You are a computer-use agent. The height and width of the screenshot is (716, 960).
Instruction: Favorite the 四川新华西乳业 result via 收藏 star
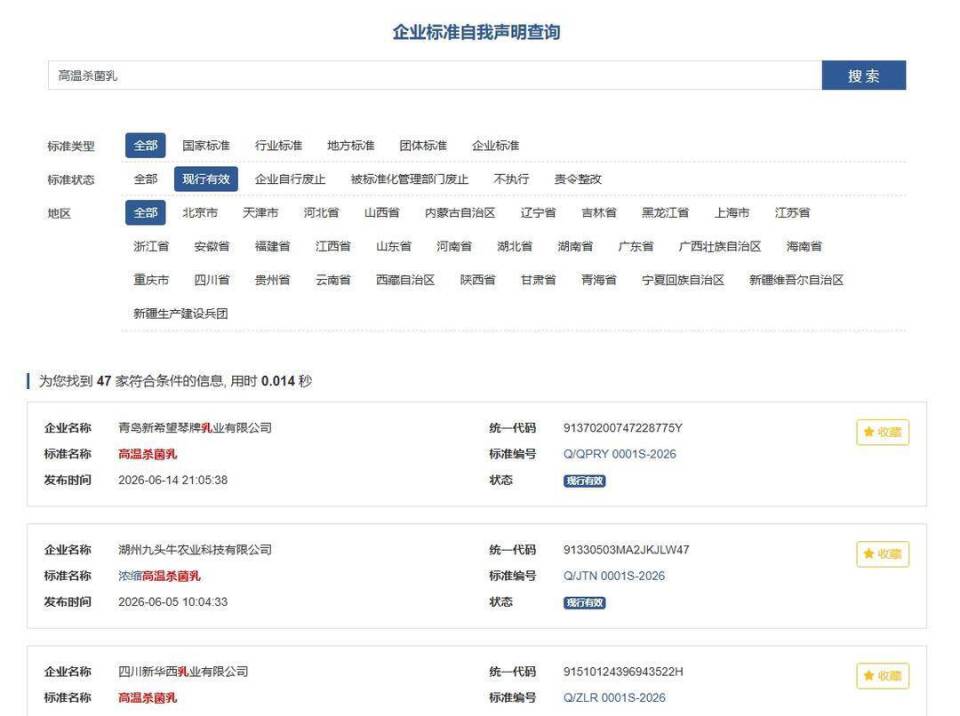(882, 676)
